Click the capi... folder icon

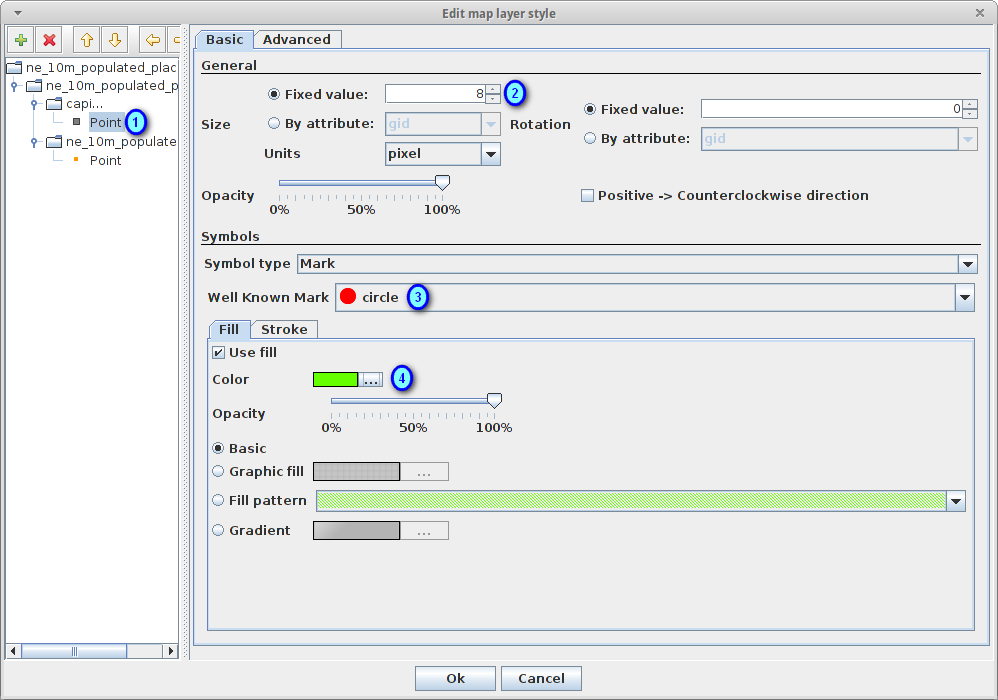click(55, 104)
